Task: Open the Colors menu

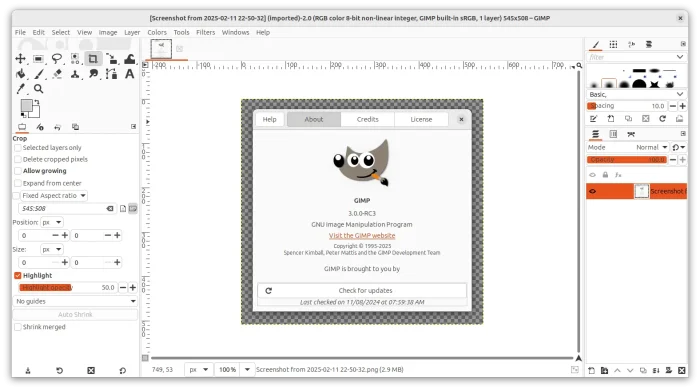Action: click(157, 32)
